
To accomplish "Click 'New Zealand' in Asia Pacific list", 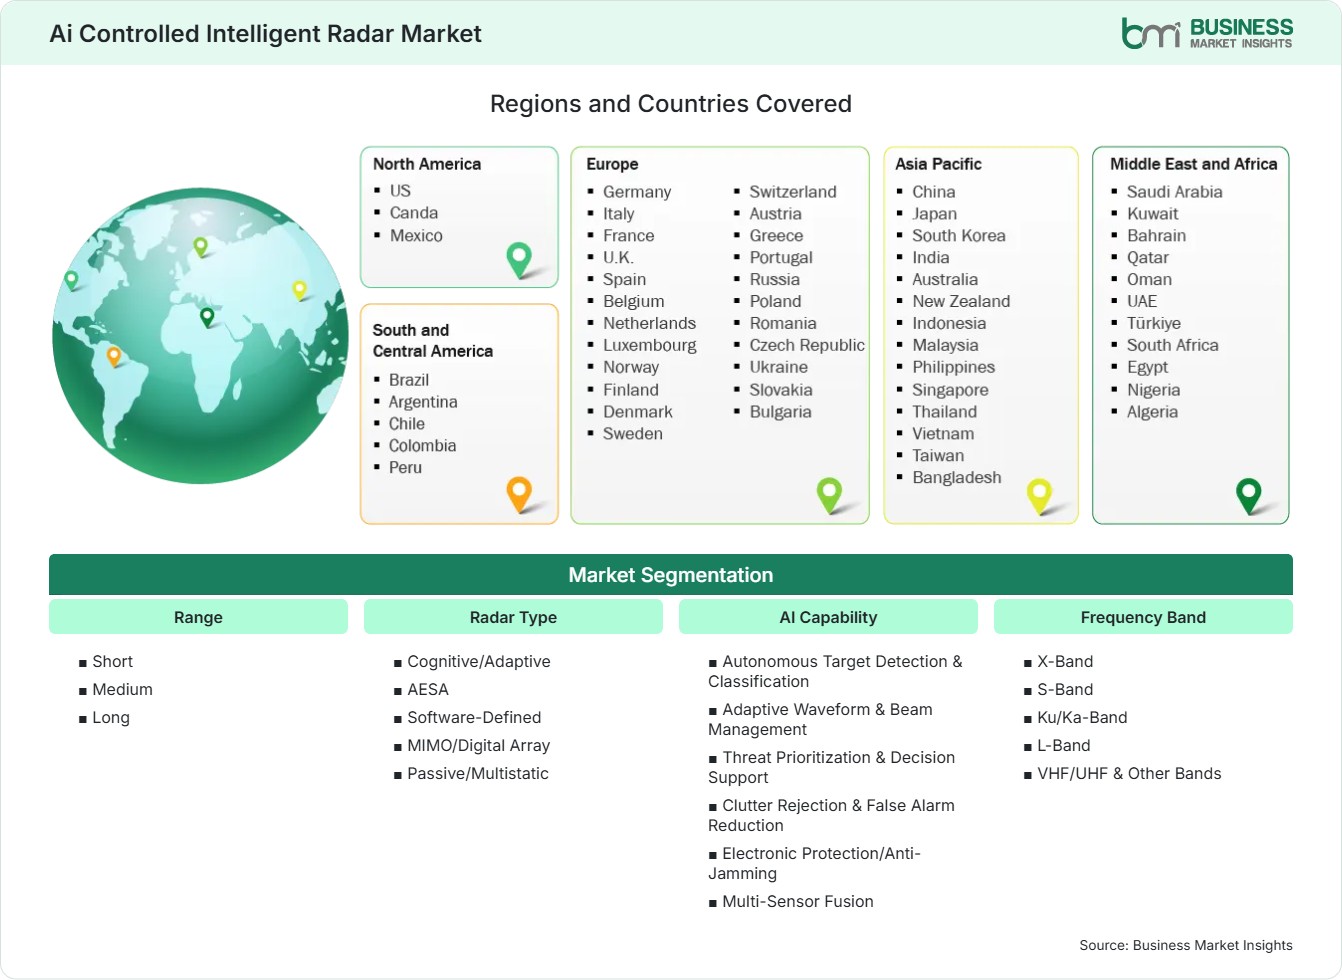I will (x=961, y=302).
